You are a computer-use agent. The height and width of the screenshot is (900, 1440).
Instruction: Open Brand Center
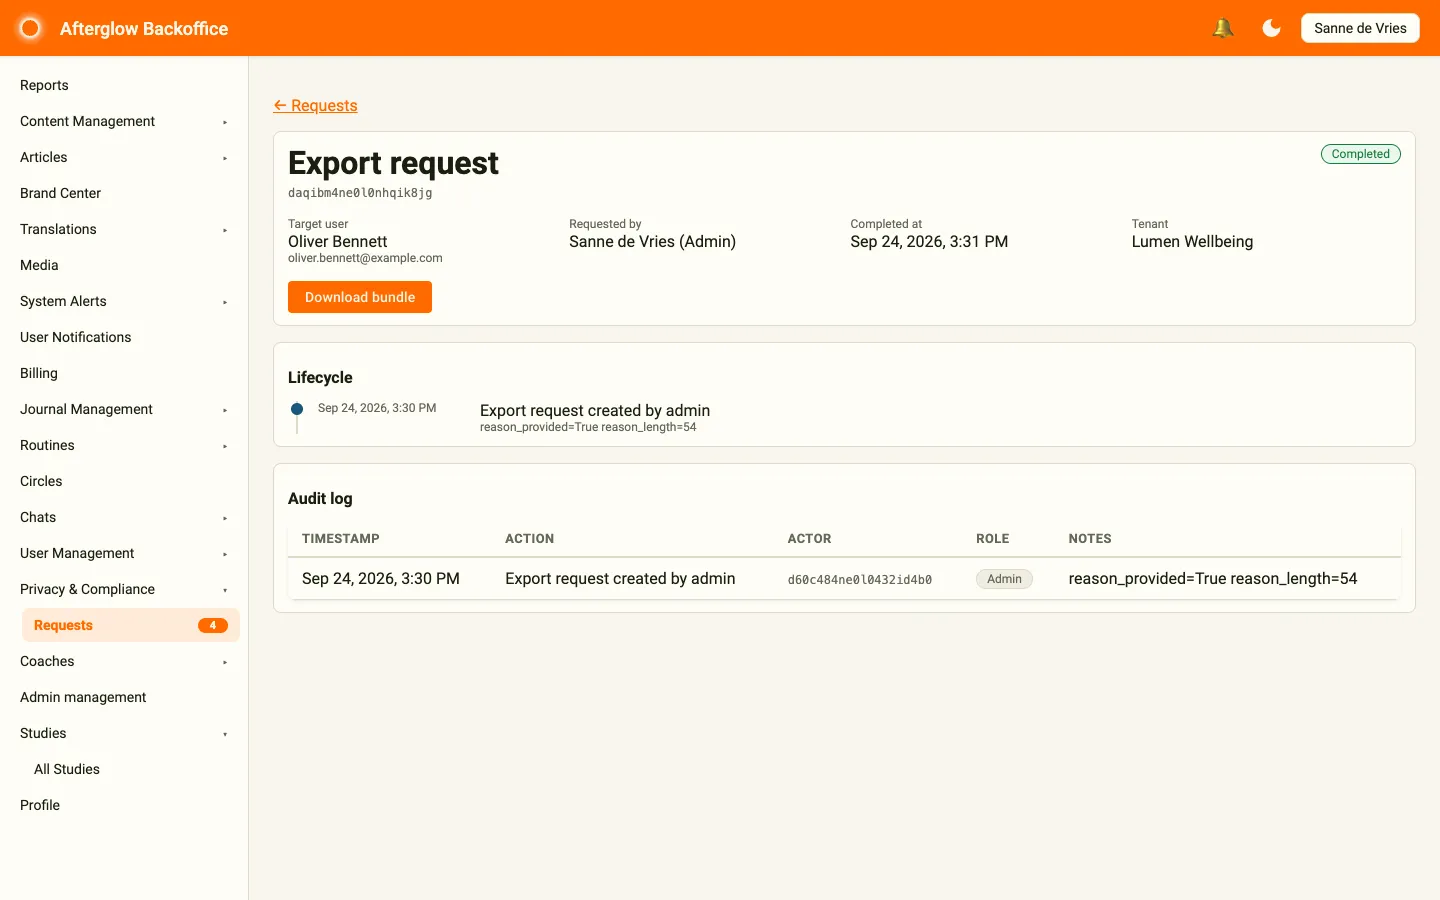click(x=60, y=193)
